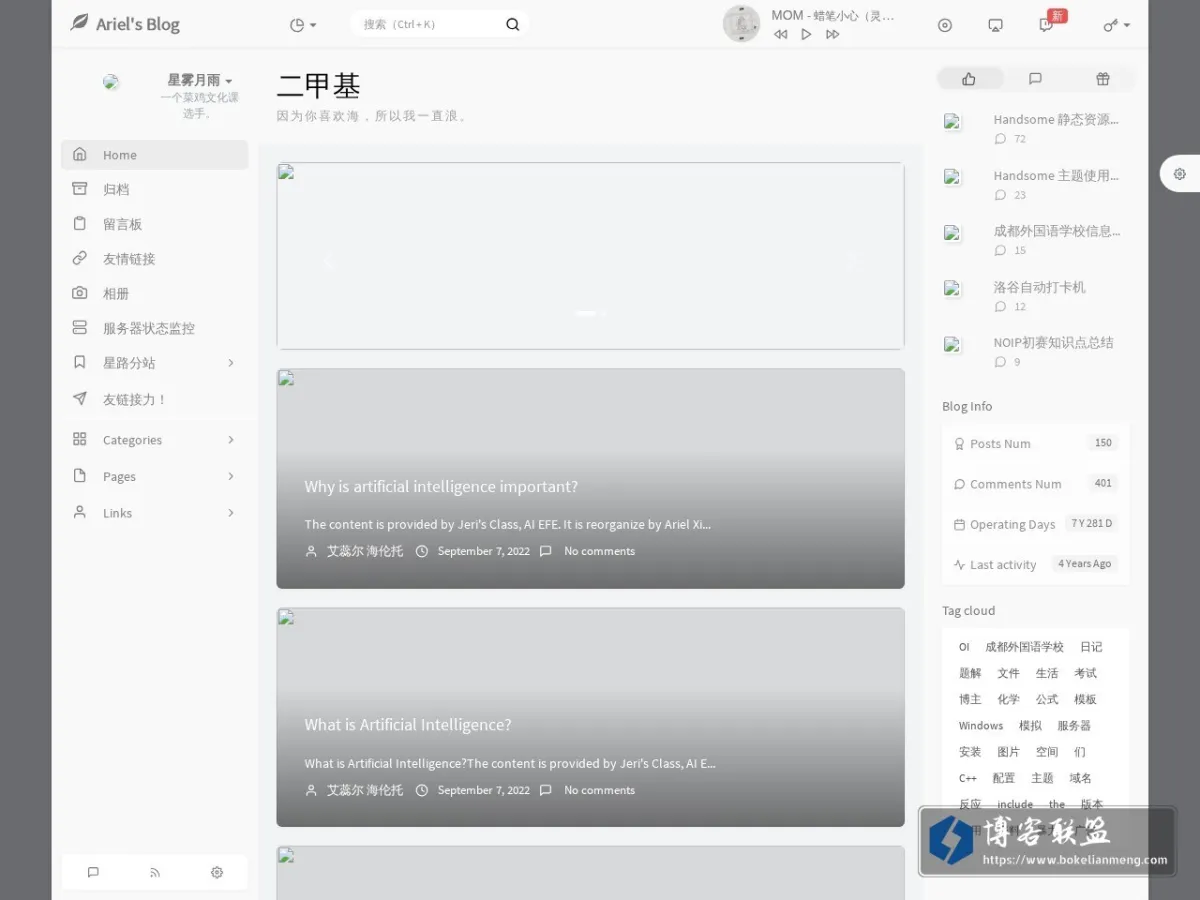
Task: Switch to the gift box tab in right panel
Action: coord(1103,79)
